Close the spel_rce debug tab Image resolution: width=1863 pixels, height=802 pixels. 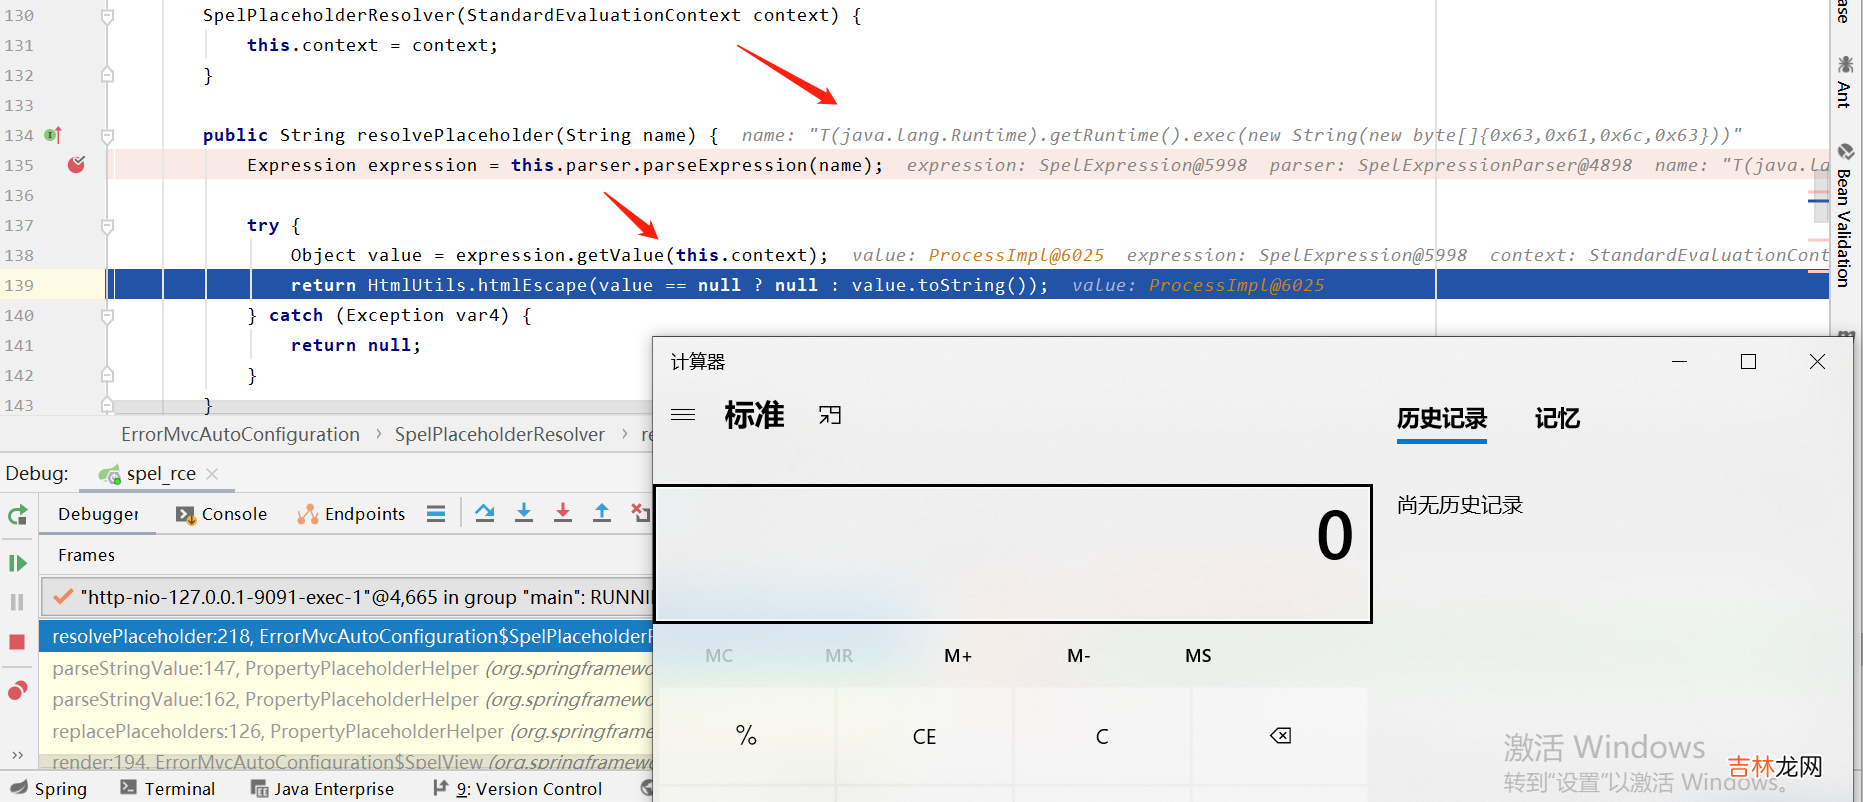click(x=212, y=474)
